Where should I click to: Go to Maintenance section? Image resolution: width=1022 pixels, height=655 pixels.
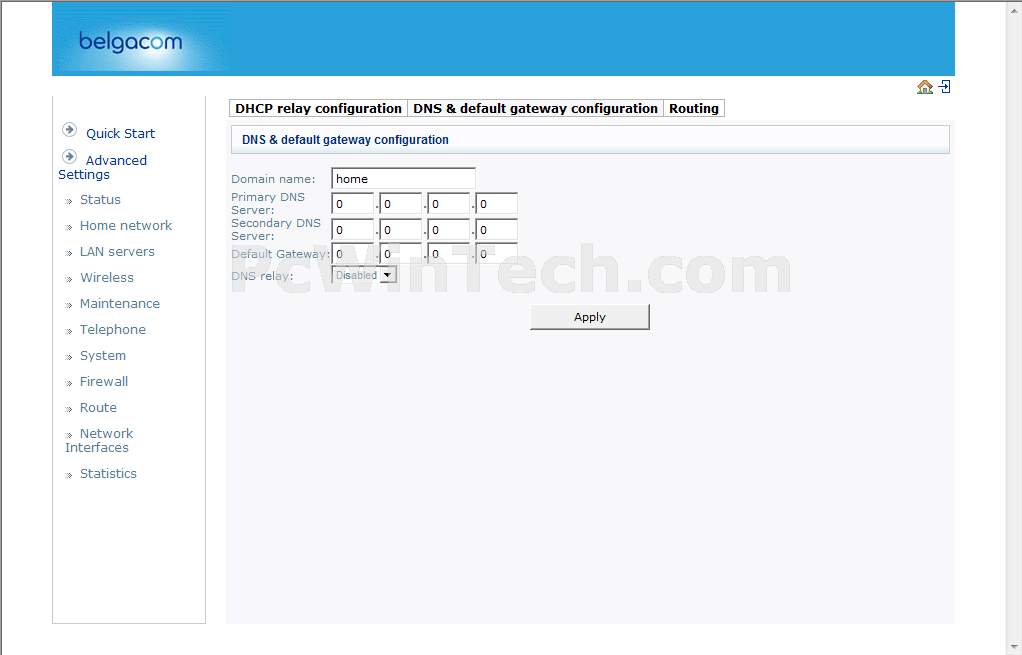click(x=120, y=304)
